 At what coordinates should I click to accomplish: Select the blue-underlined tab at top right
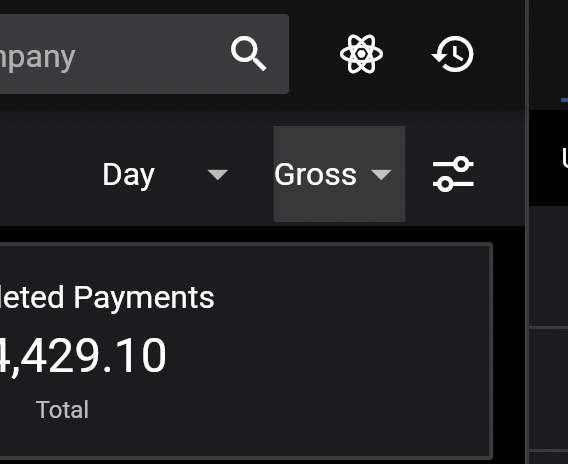coord(564,99)
